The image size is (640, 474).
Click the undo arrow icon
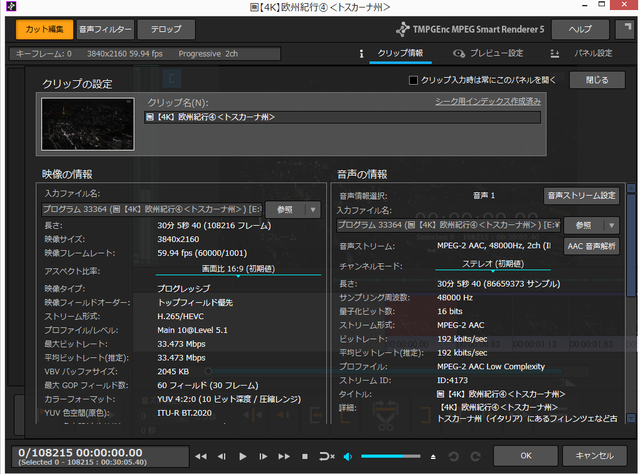[453, 456]
